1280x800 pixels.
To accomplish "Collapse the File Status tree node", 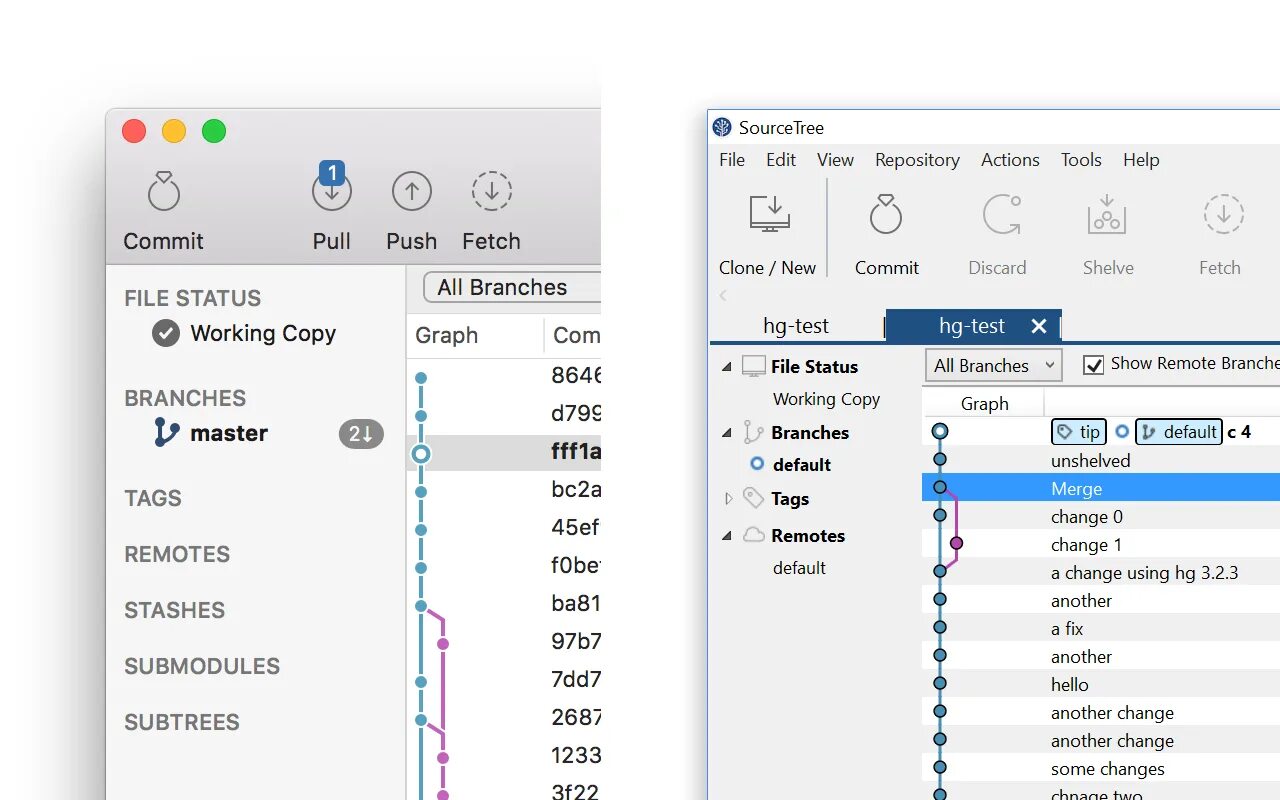I will (727, 367).
